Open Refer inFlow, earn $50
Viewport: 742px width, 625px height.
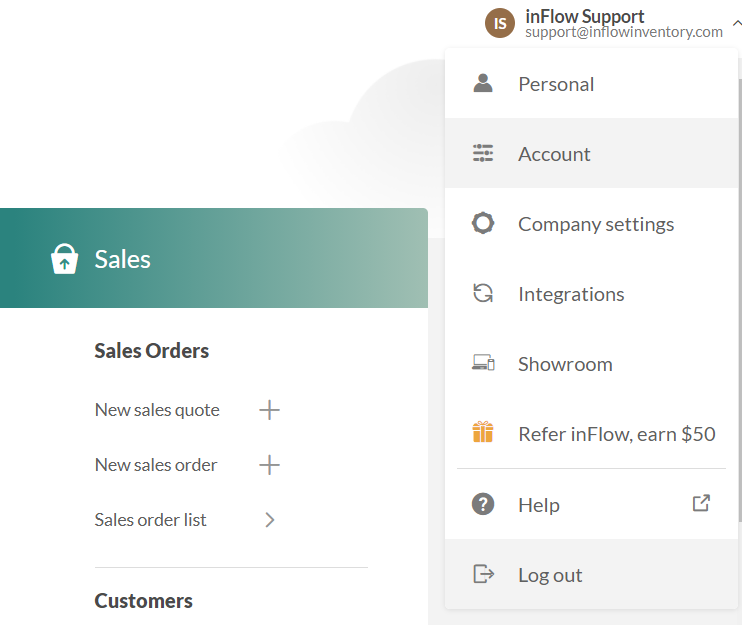(x=591, y=433)
